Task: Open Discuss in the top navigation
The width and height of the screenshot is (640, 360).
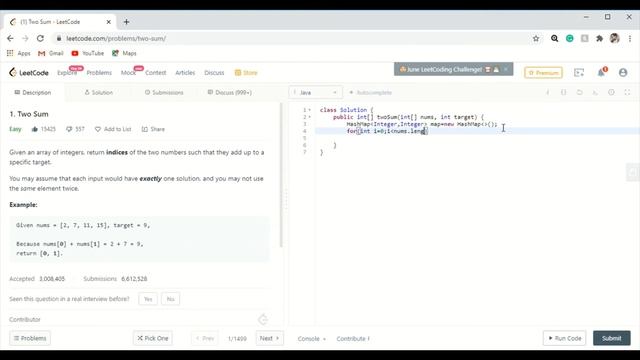Action: [x=214, y=73]
